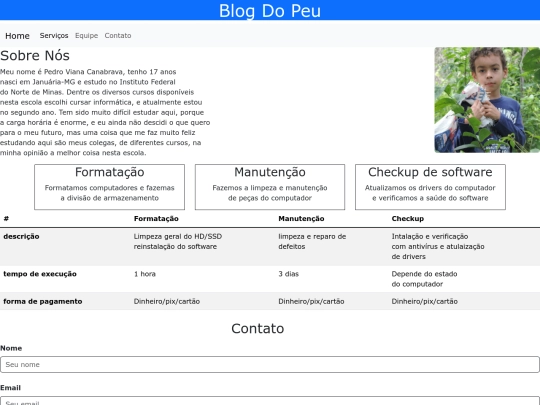Click 'Depende do estado do computador' cell
540x405 pixels.
point(424,279)
